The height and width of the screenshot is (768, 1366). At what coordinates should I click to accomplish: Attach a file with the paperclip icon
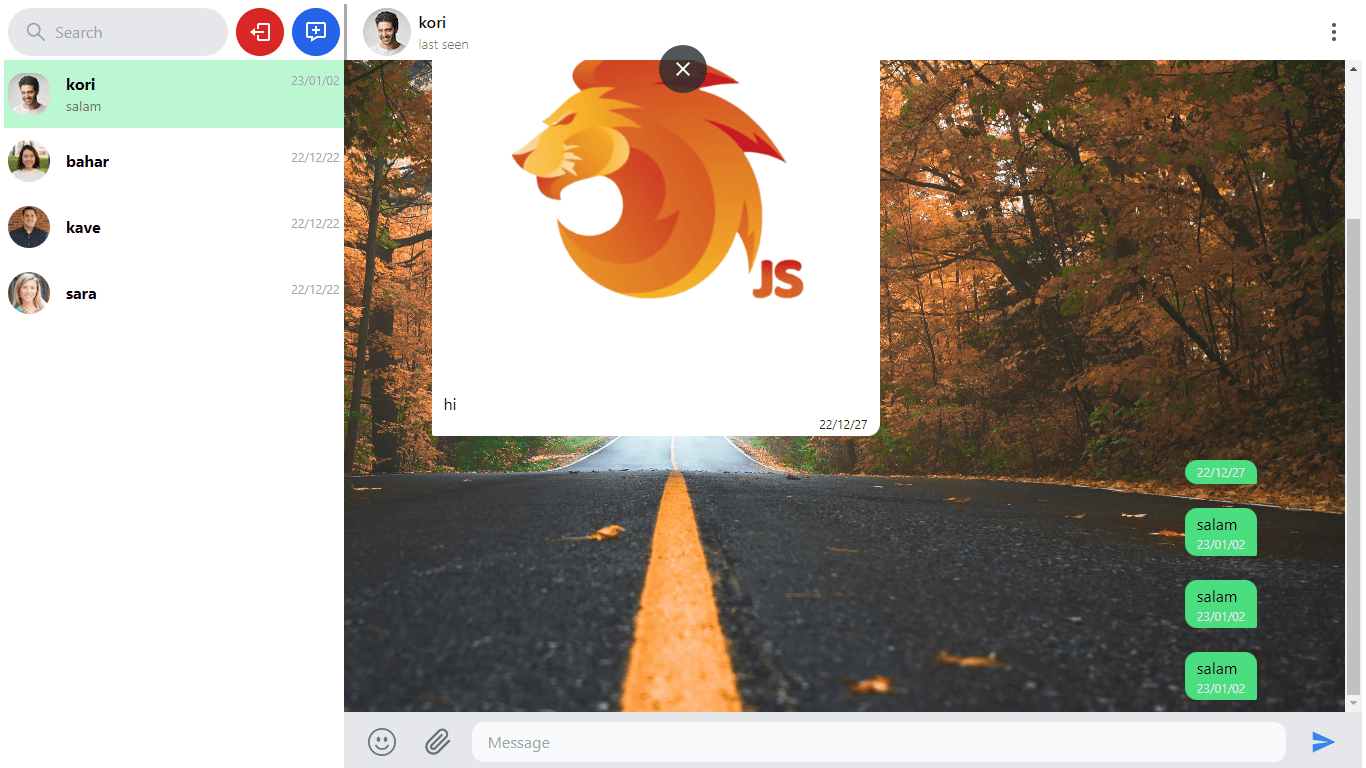tap(437, 741)
